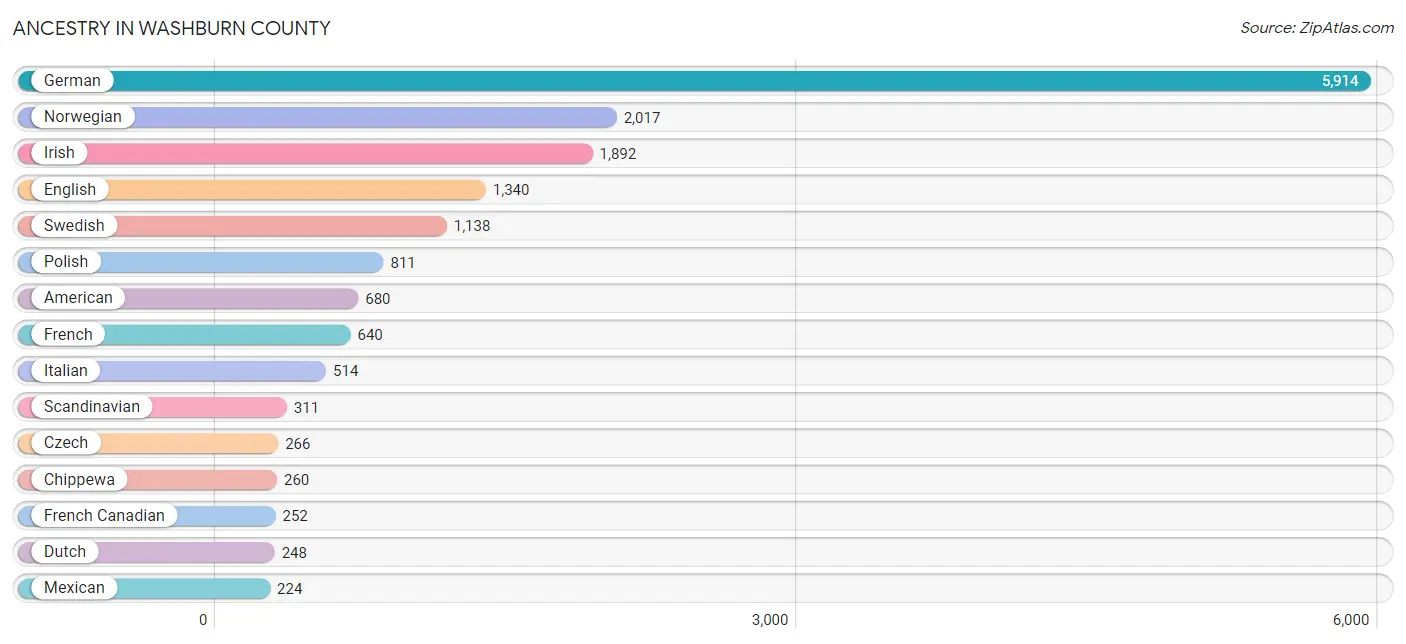Select the American value 680
1406x644 pixels.
(x=378, y=299)
